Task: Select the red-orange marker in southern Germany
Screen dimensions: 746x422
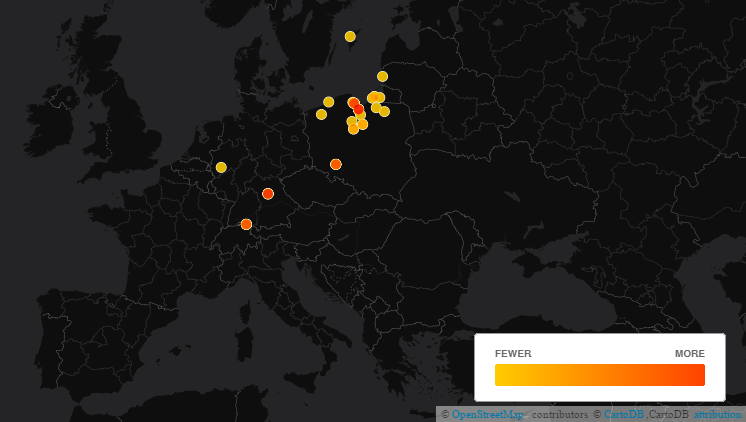Action: (x=268, y=194)
